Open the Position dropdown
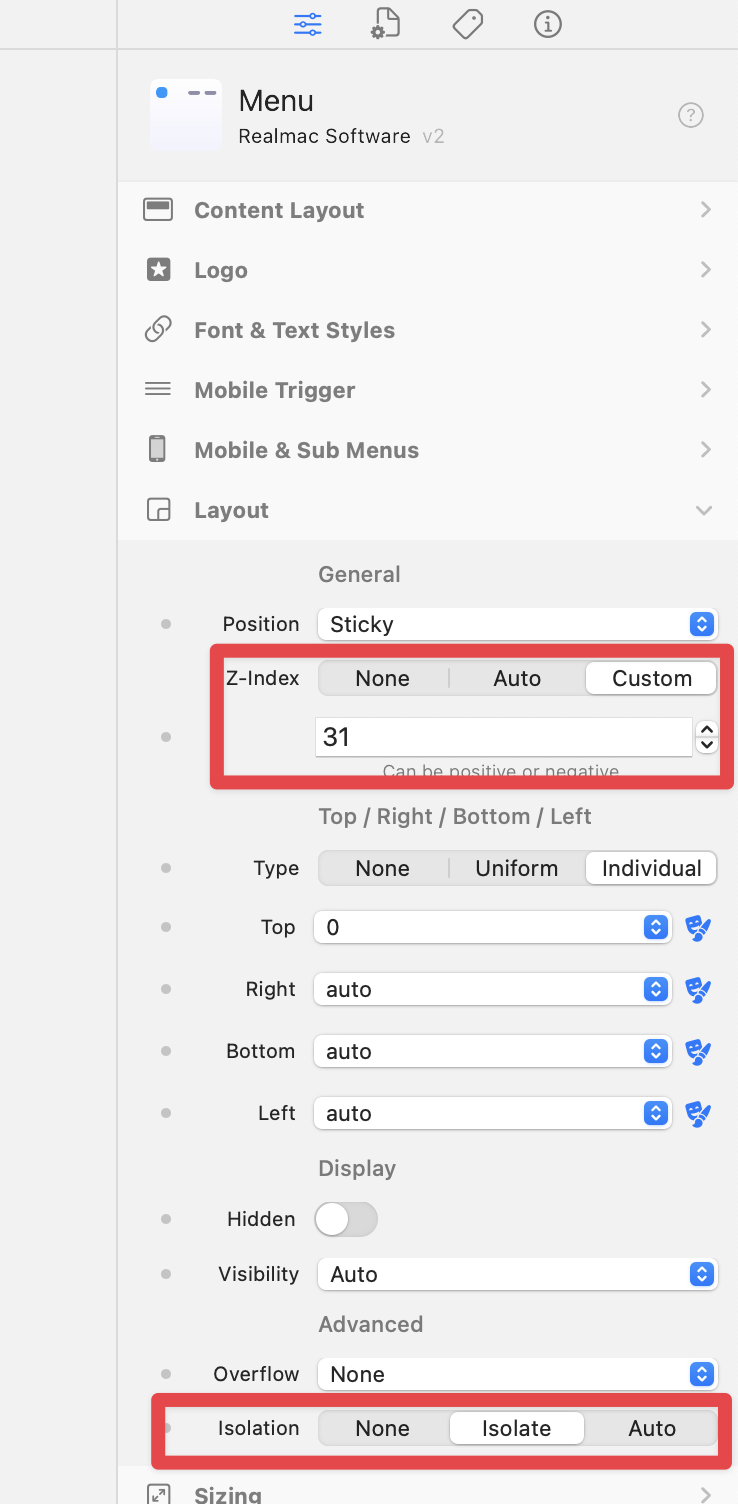This screenshot has height=1504, width=738. (x=517, y=624)
